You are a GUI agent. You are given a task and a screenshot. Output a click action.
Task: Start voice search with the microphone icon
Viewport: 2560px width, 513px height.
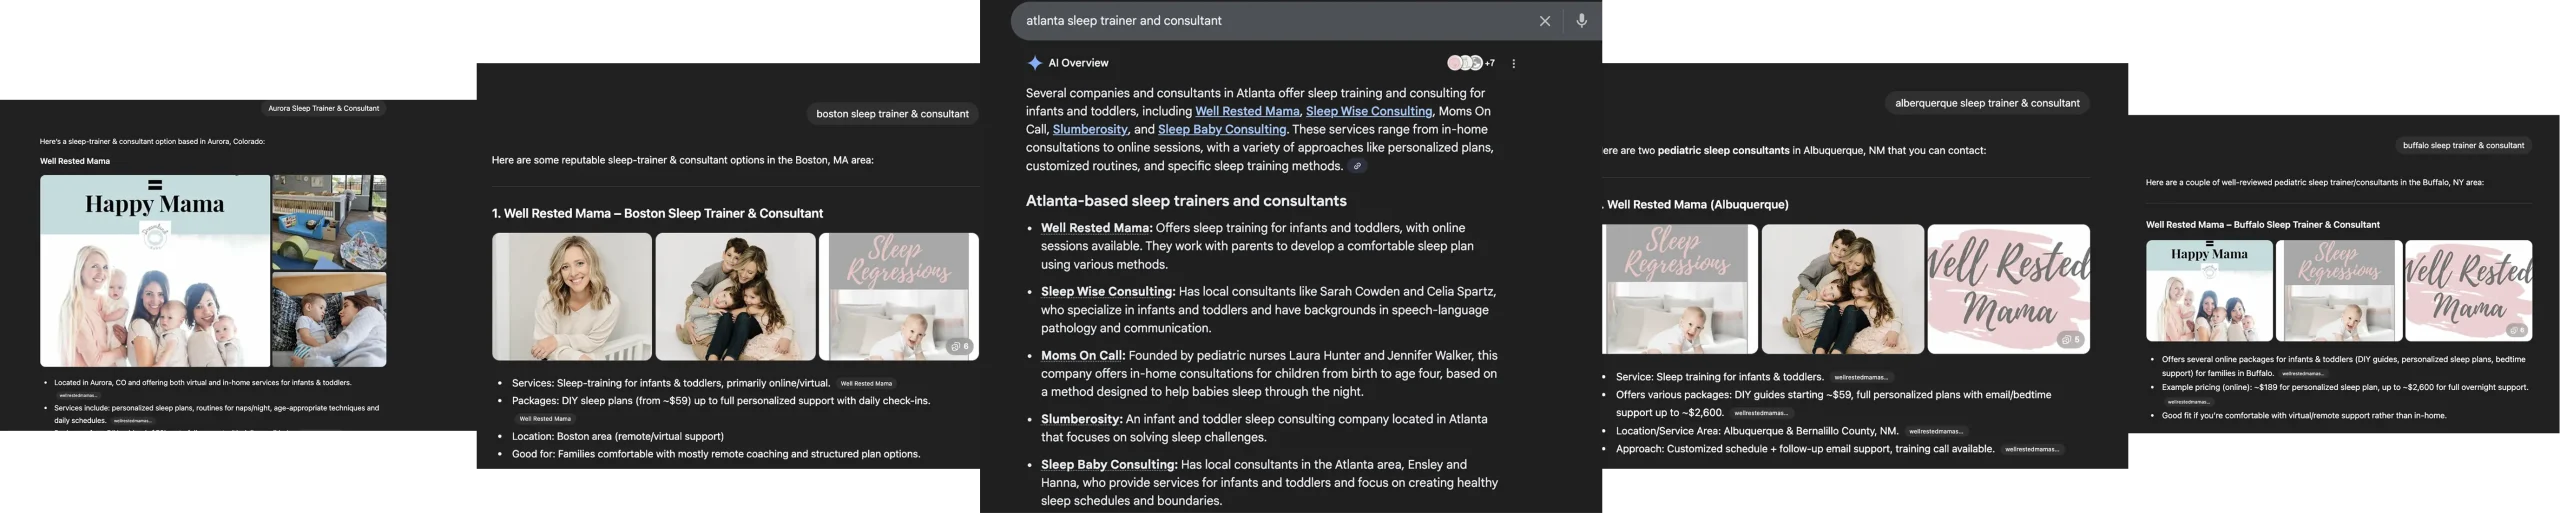(x=1581, y=21)
